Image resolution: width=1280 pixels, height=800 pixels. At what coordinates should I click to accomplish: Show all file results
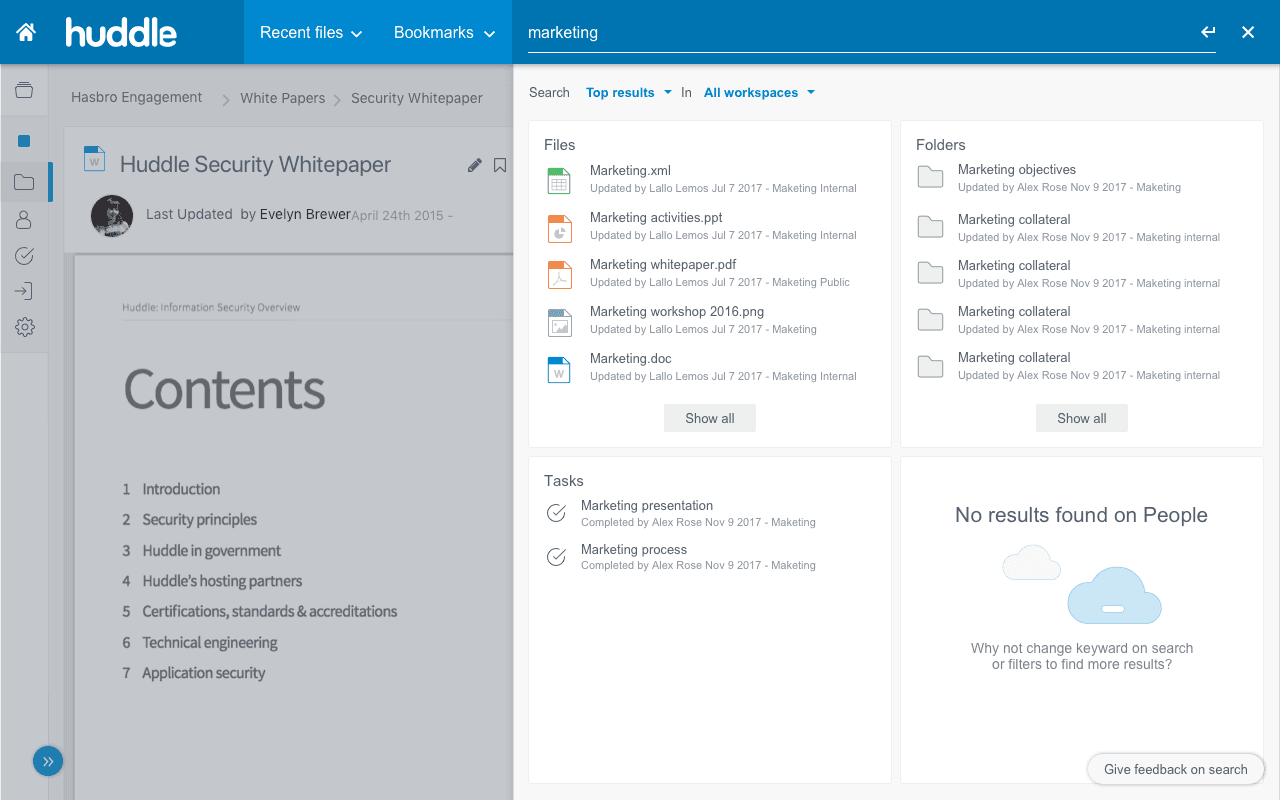(x=710, y=418)
